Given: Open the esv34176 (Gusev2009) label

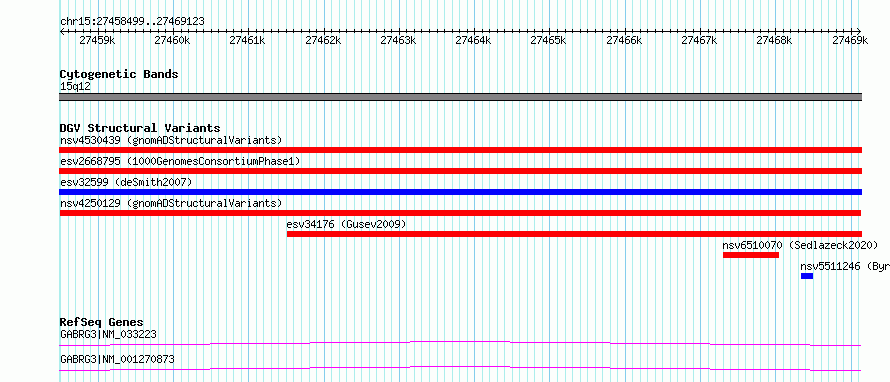Looking at the screenshot, I should pos(346,224).
